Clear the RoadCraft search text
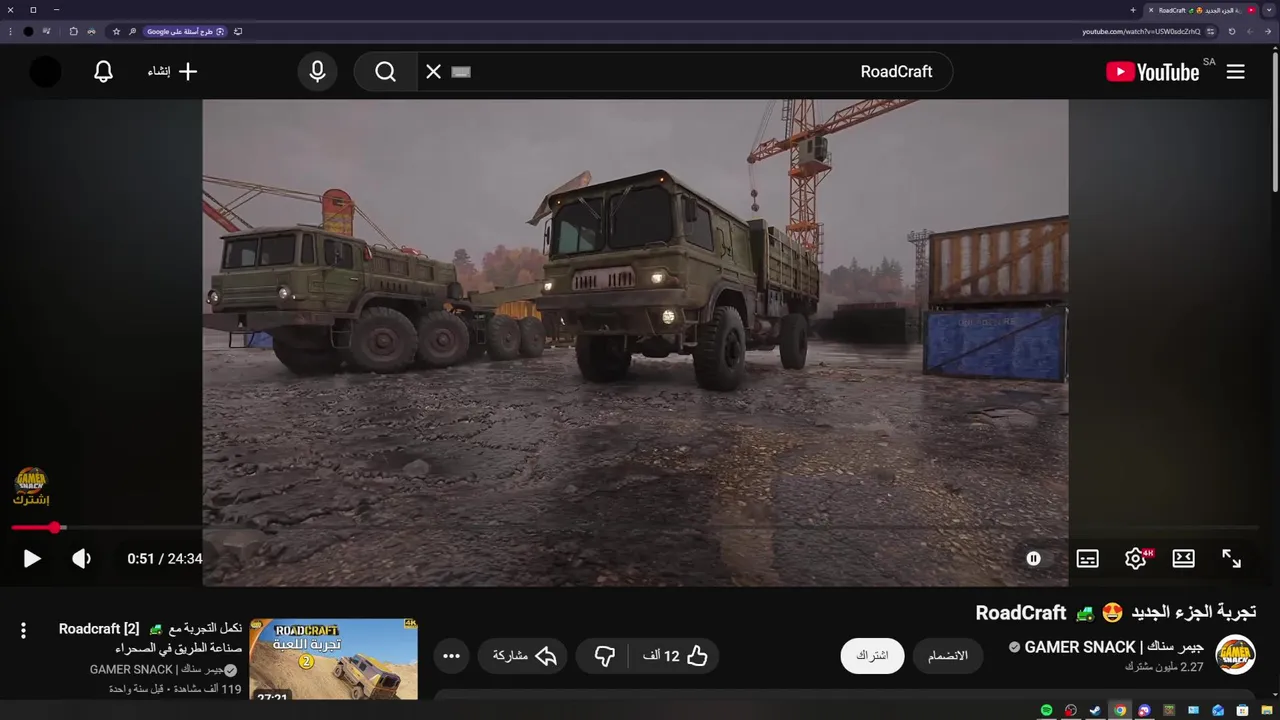This screenshot has width=1280, height=720. 433,72
